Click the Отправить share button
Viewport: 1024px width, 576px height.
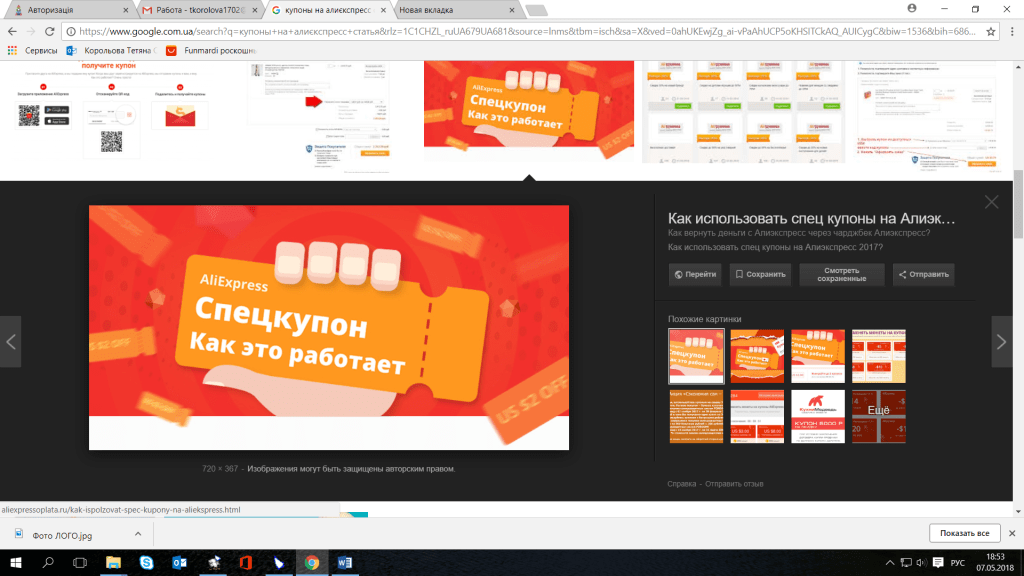(x=923, y=274)
